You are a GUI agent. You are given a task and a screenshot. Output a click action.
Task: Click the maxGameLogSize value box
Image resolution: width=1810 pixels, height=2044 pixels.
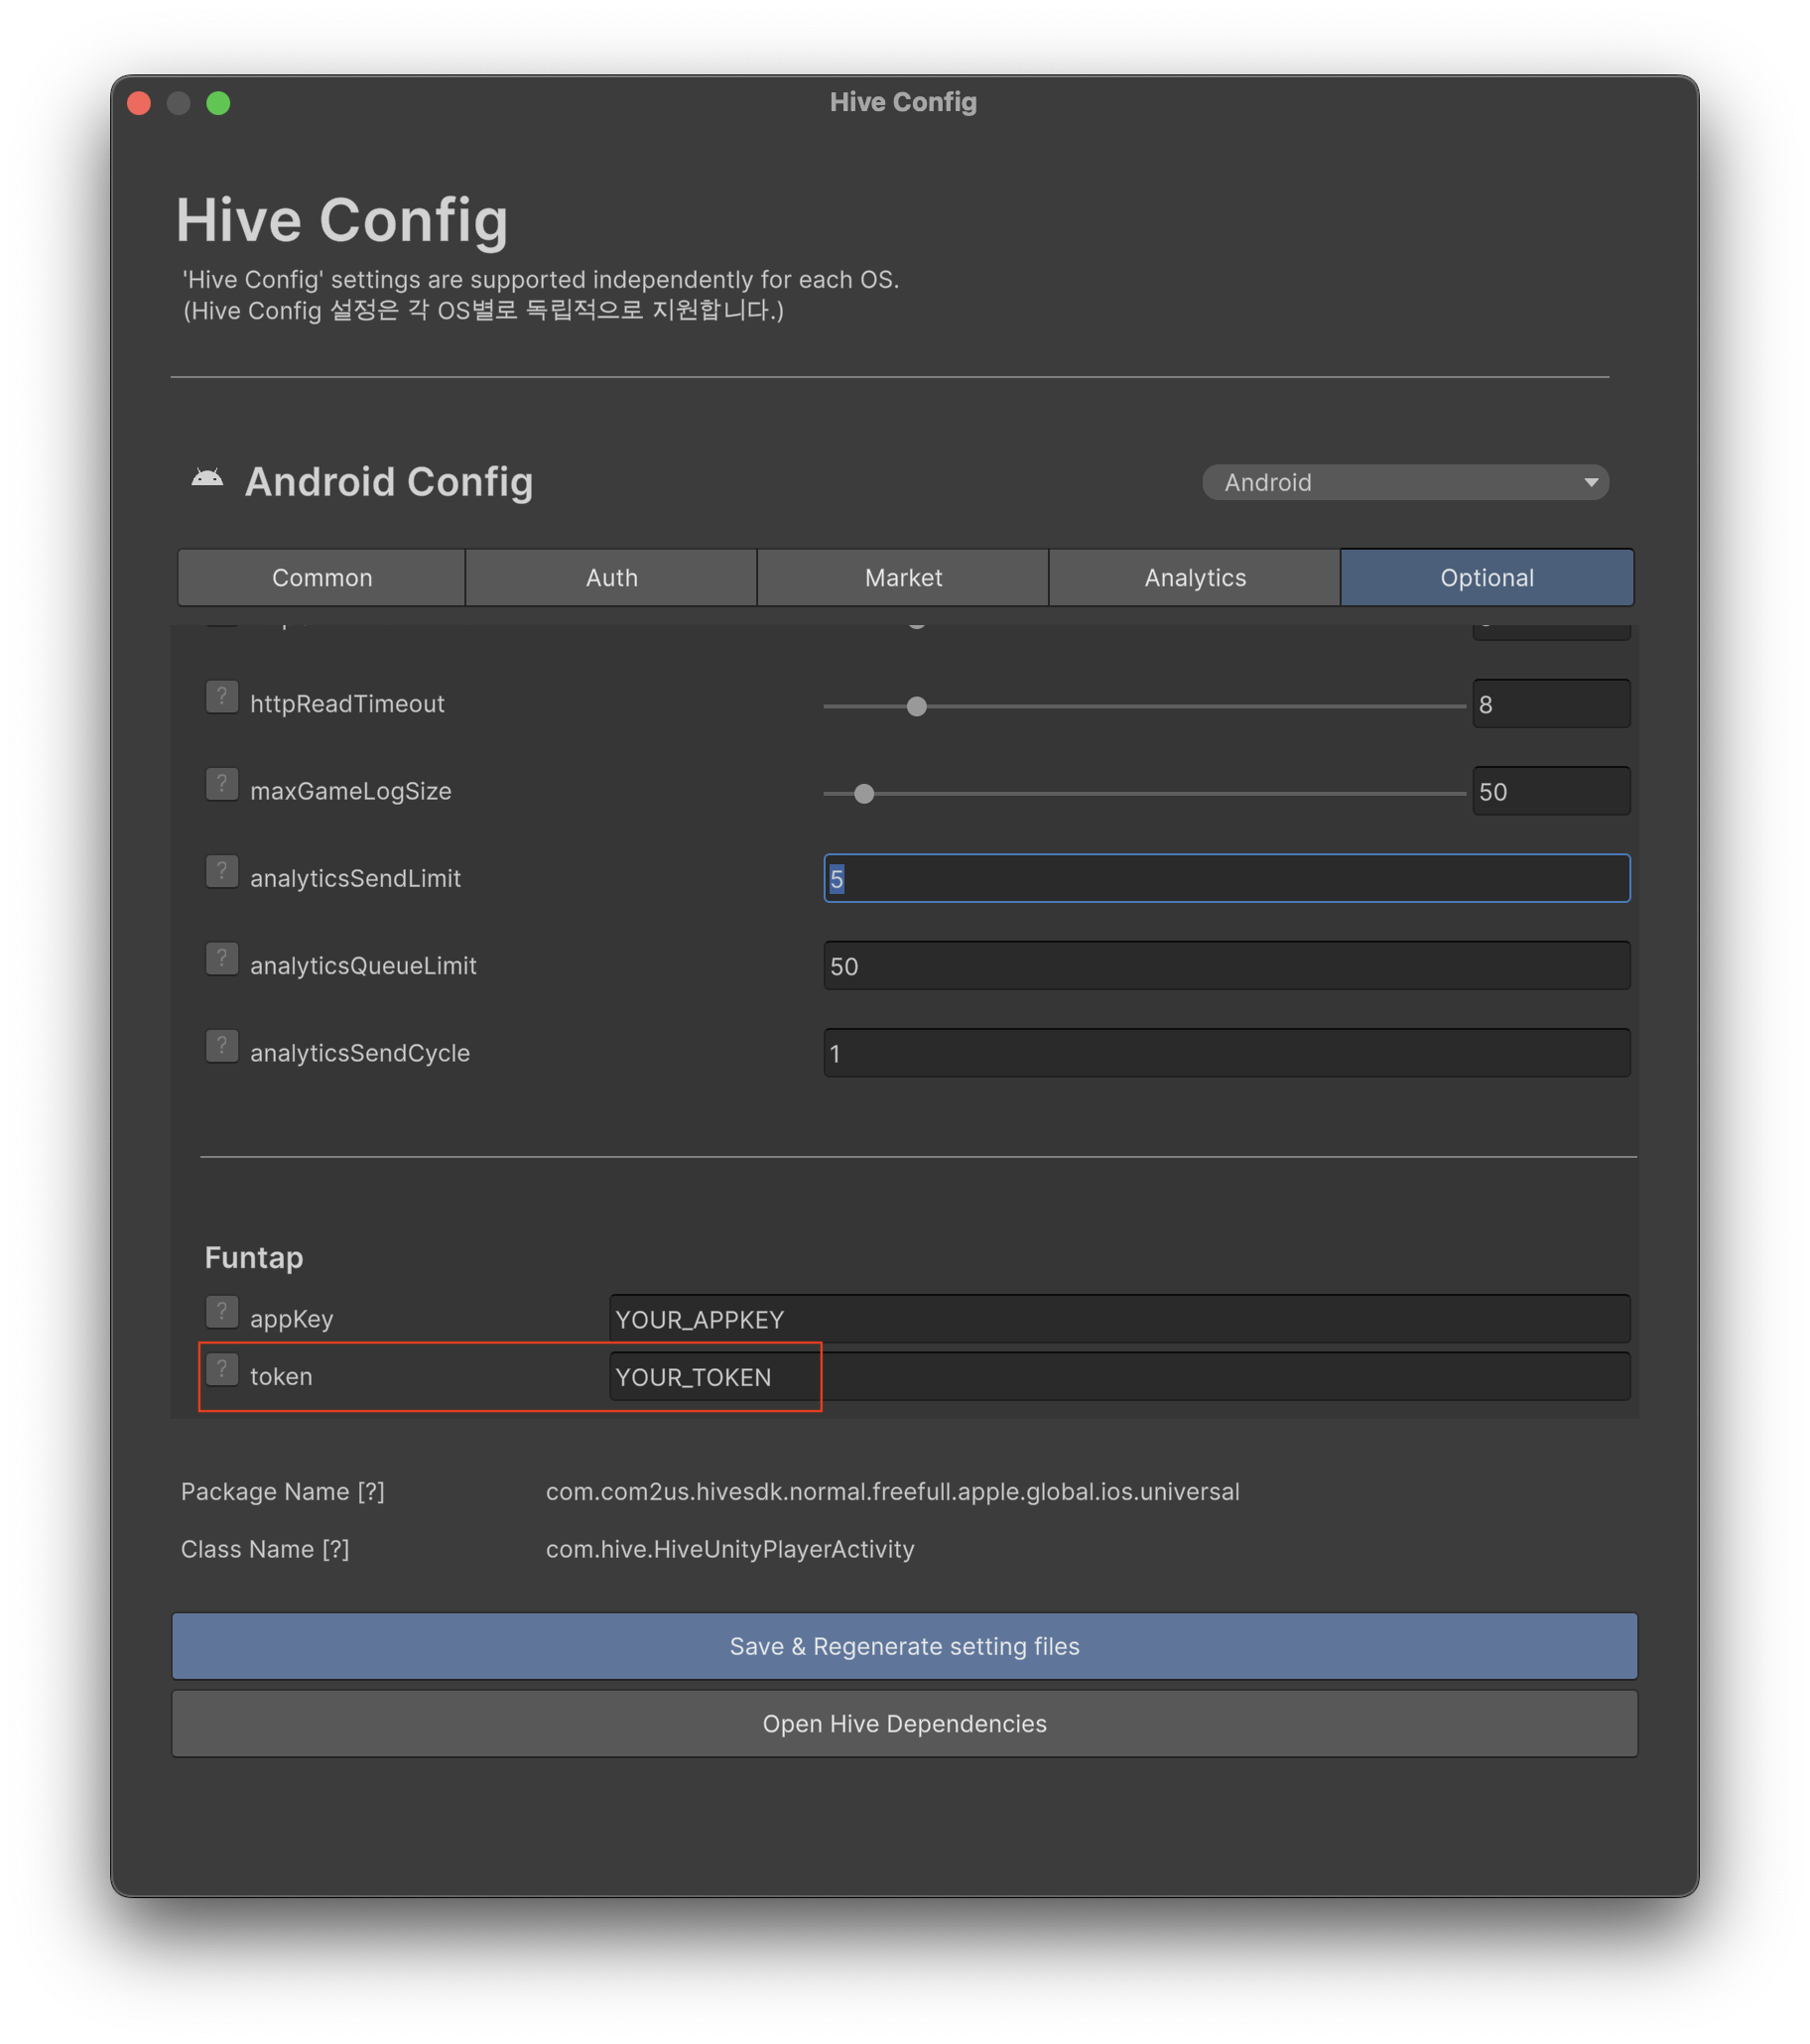coord(1550,792)
